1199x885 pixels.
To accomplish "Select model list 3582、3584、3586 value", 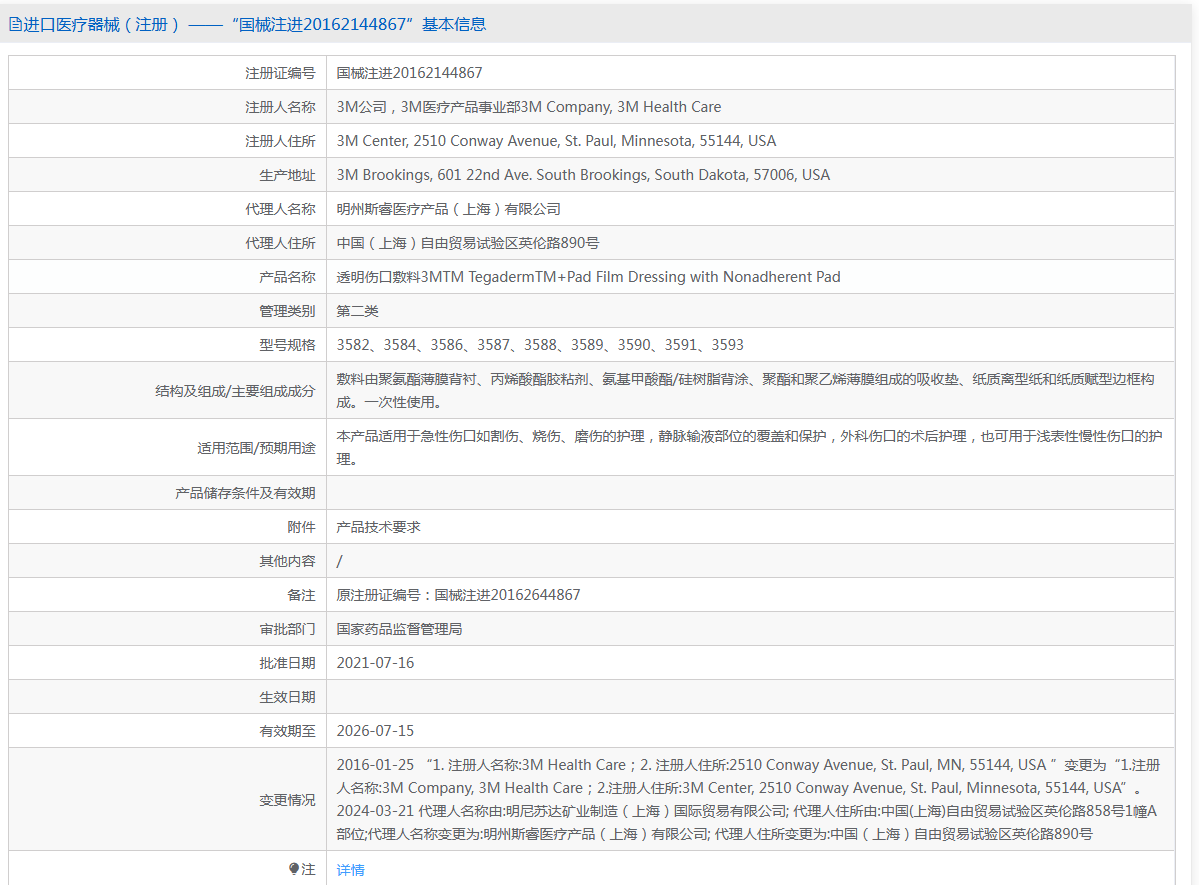I will (x=540, y=344).
